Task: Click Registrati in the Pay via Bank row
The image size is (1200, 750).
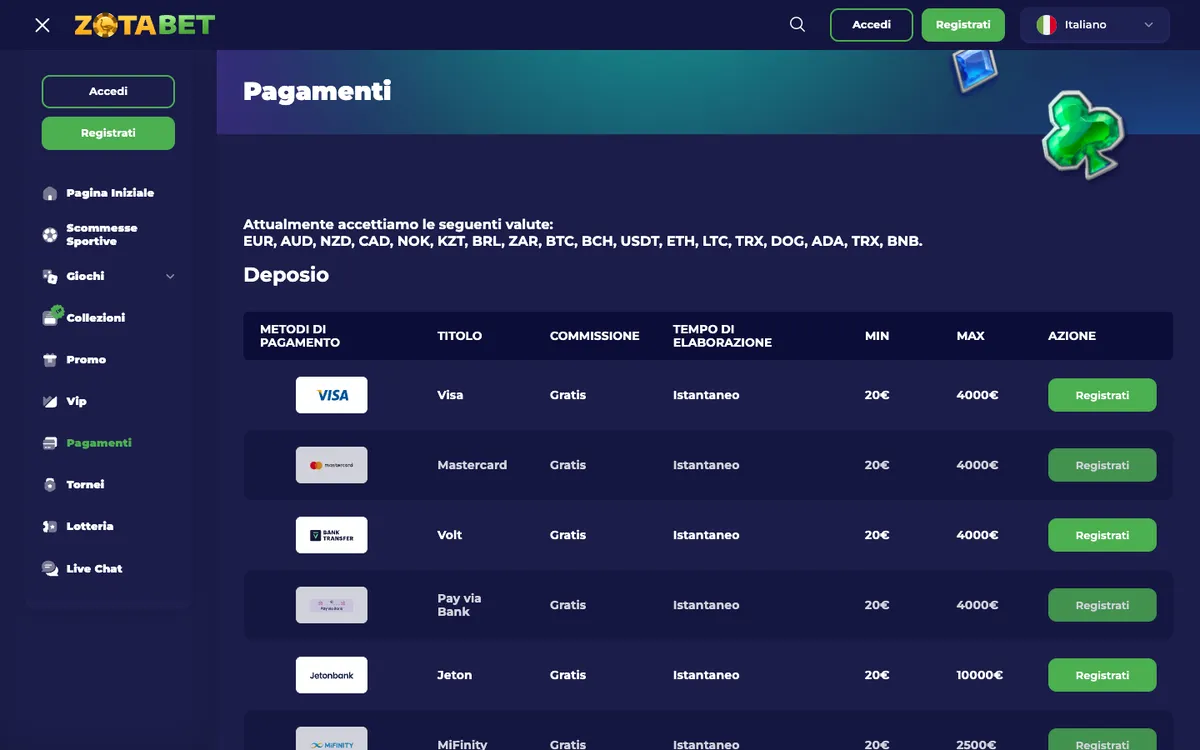Action: tap(1102, 605)
